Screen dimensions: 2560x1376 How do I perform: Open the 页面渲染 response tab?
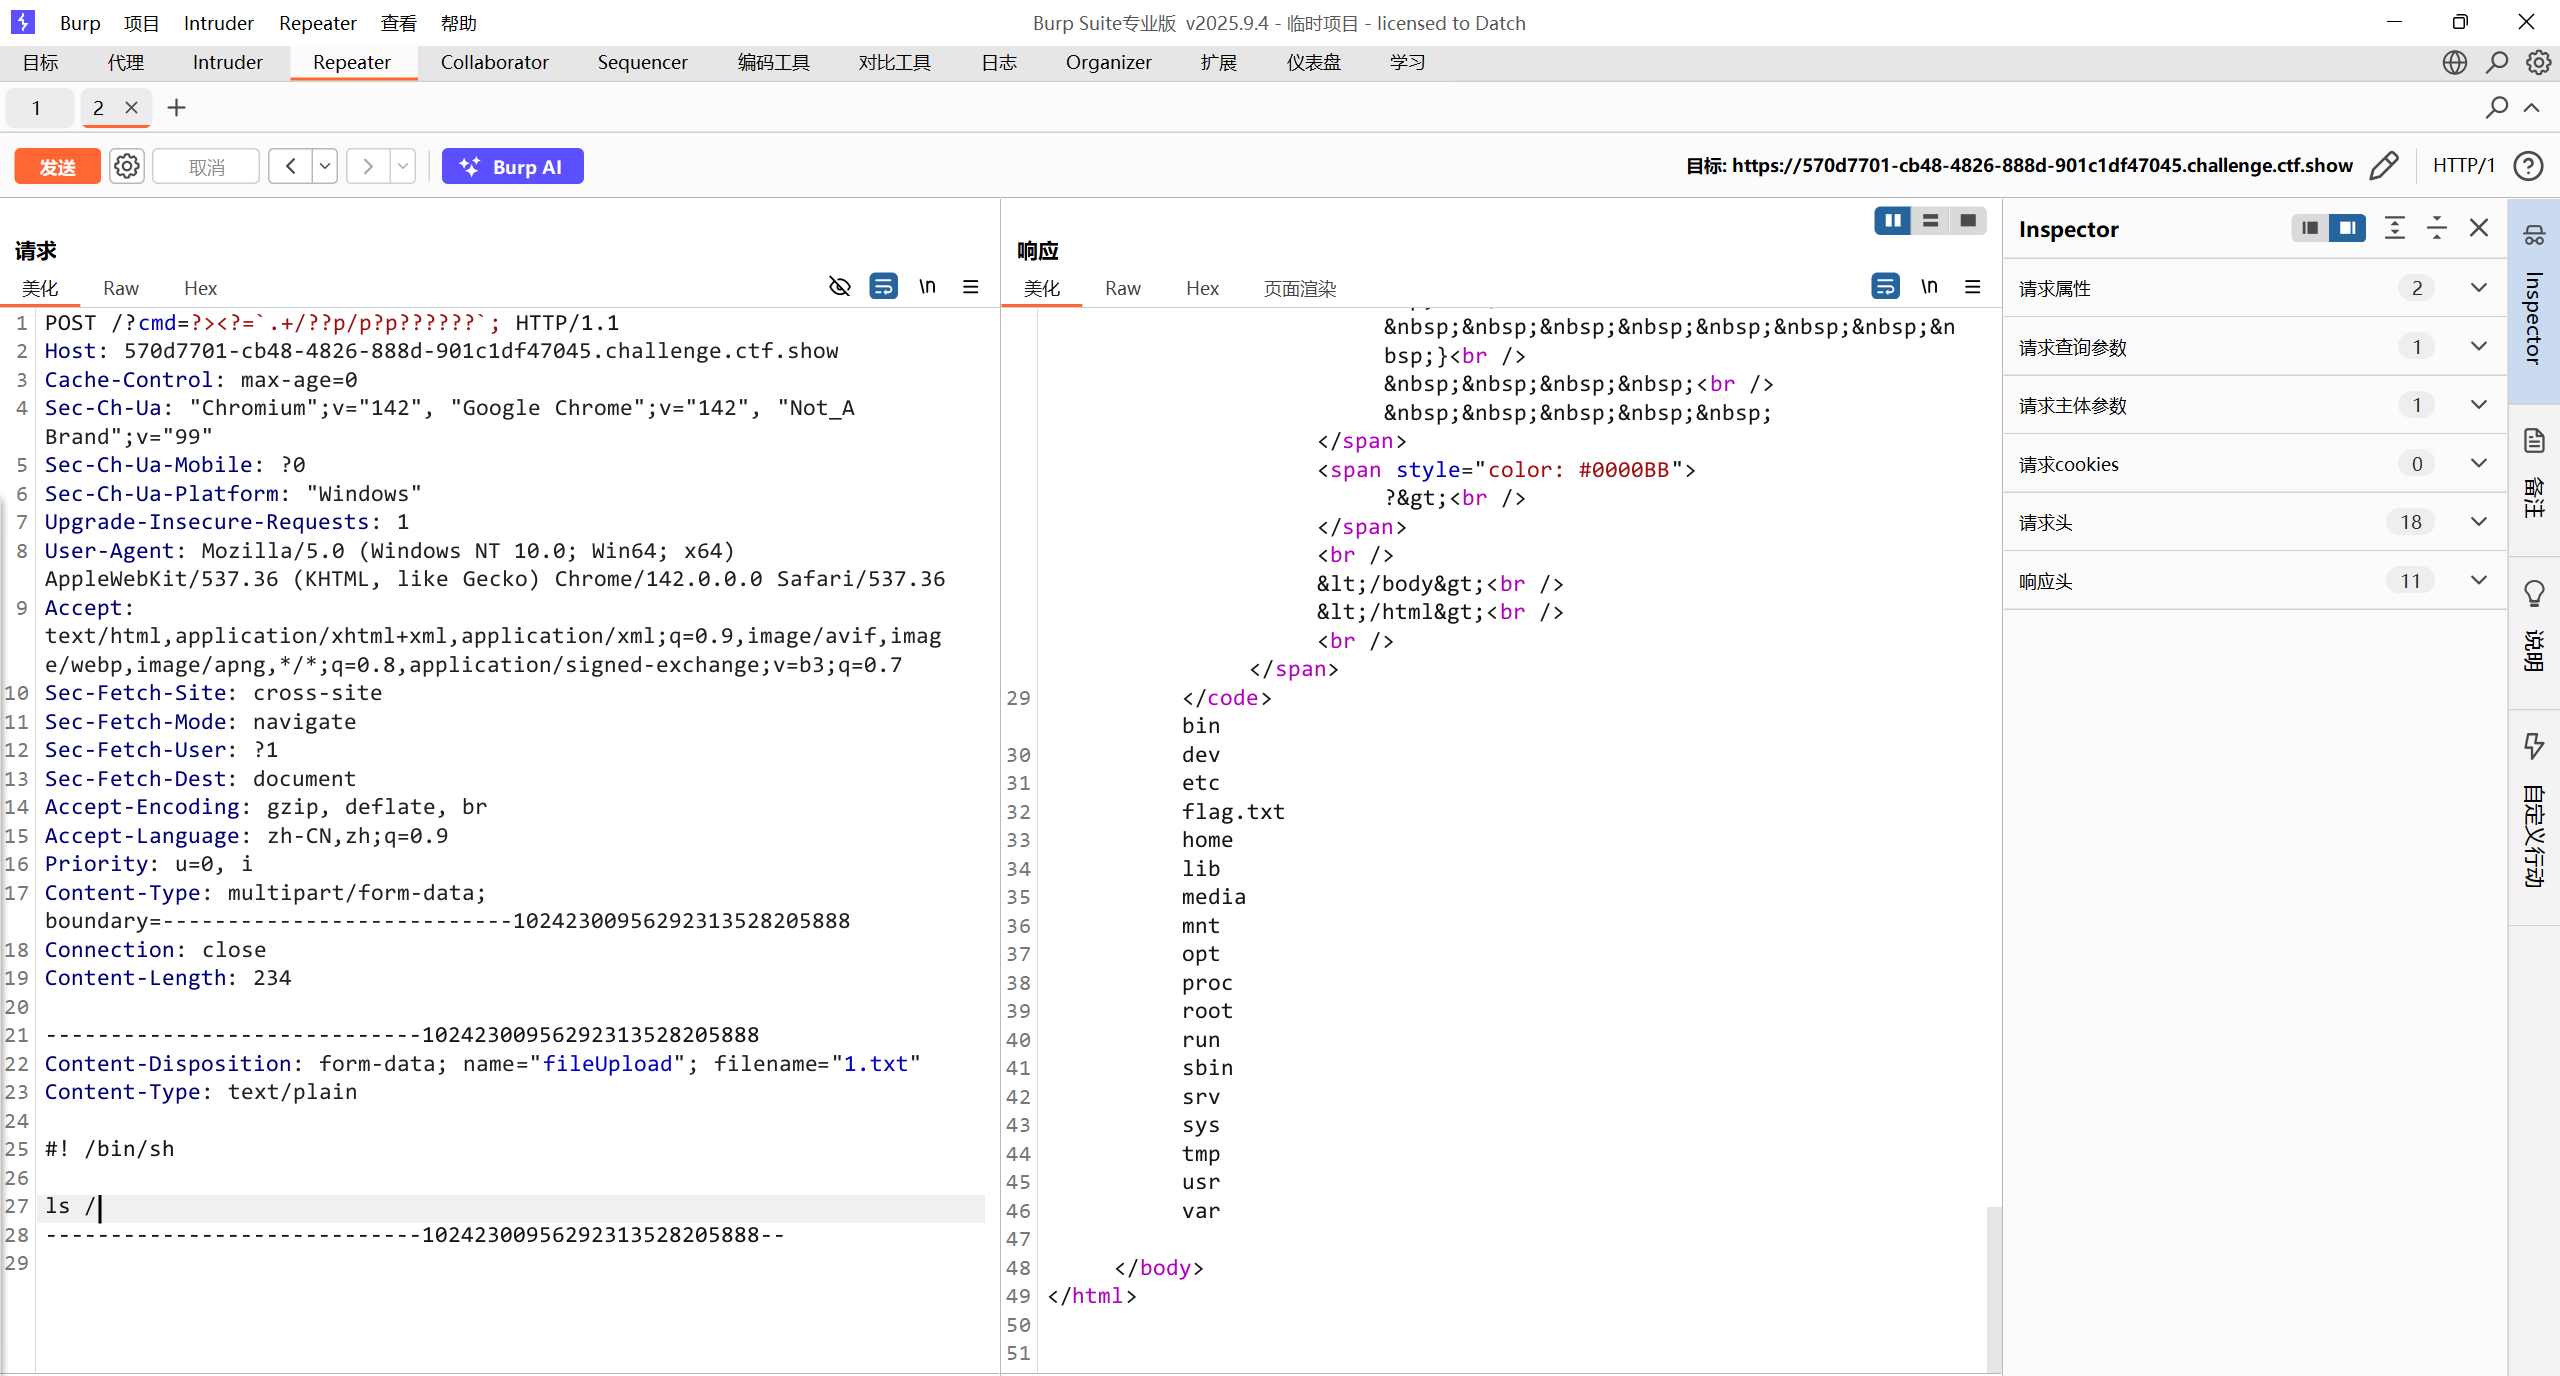[1299, 289]
